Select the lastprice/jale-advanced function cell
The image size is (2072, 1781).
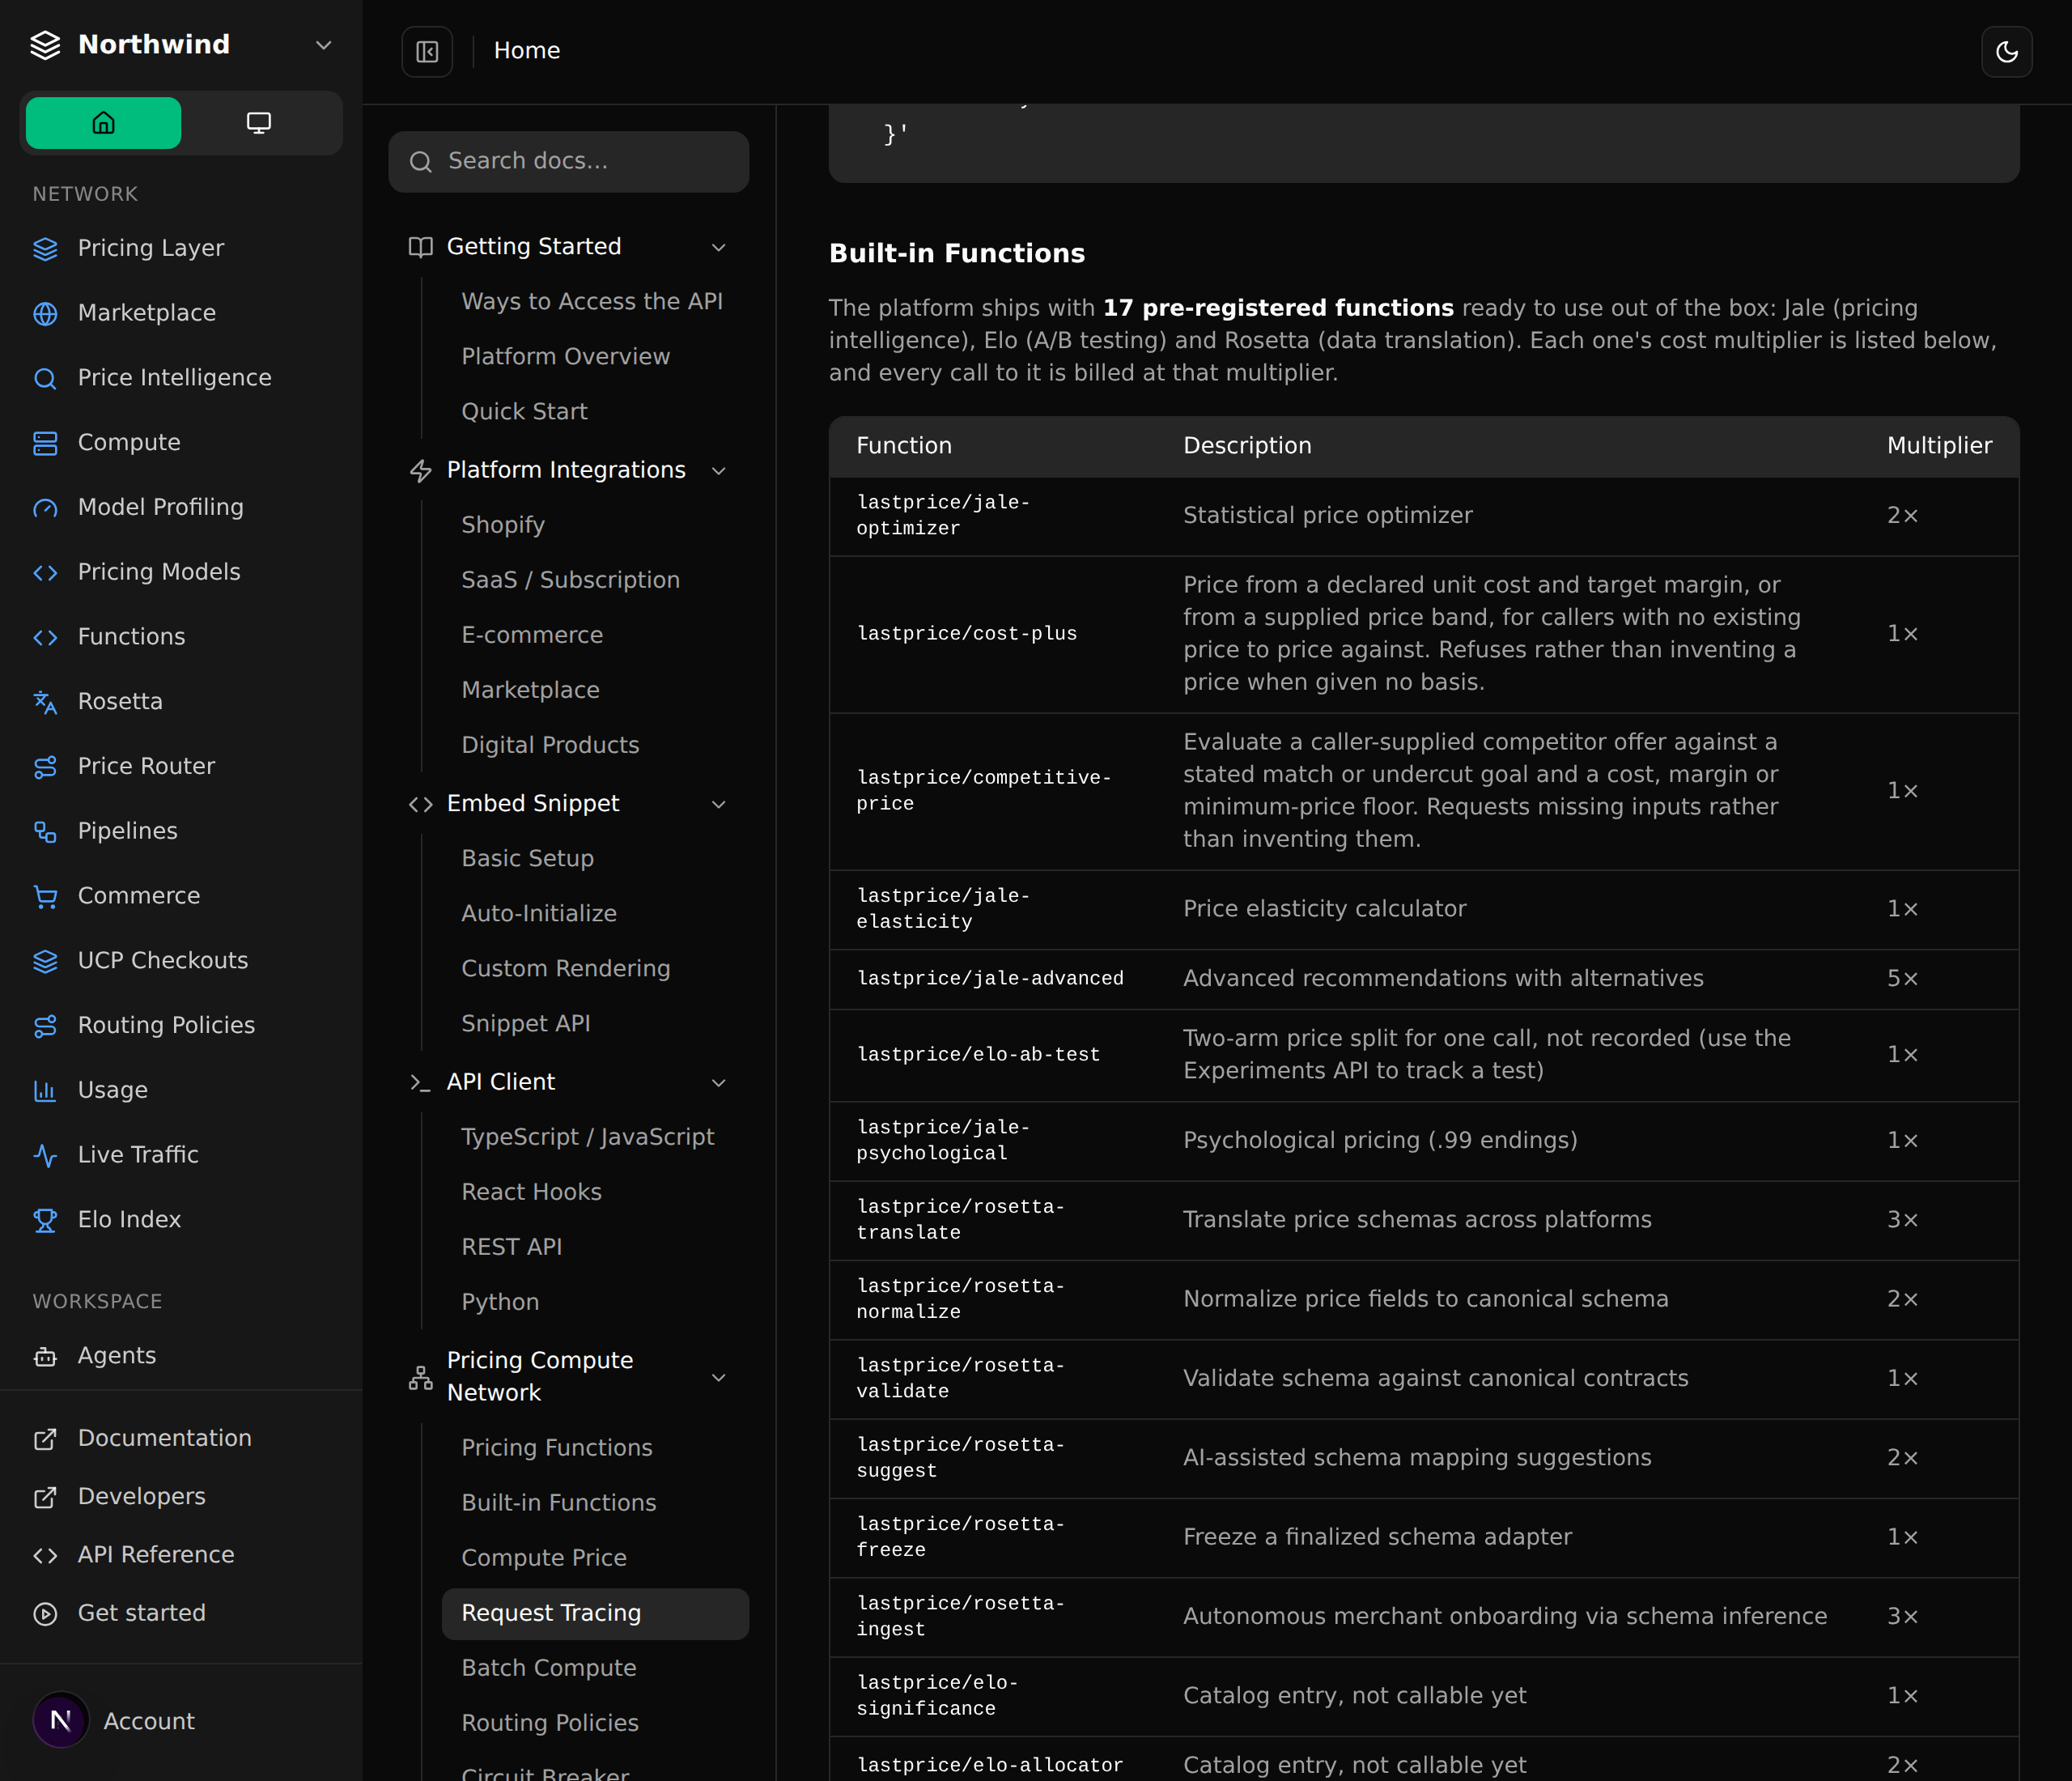tap(990, 979)
